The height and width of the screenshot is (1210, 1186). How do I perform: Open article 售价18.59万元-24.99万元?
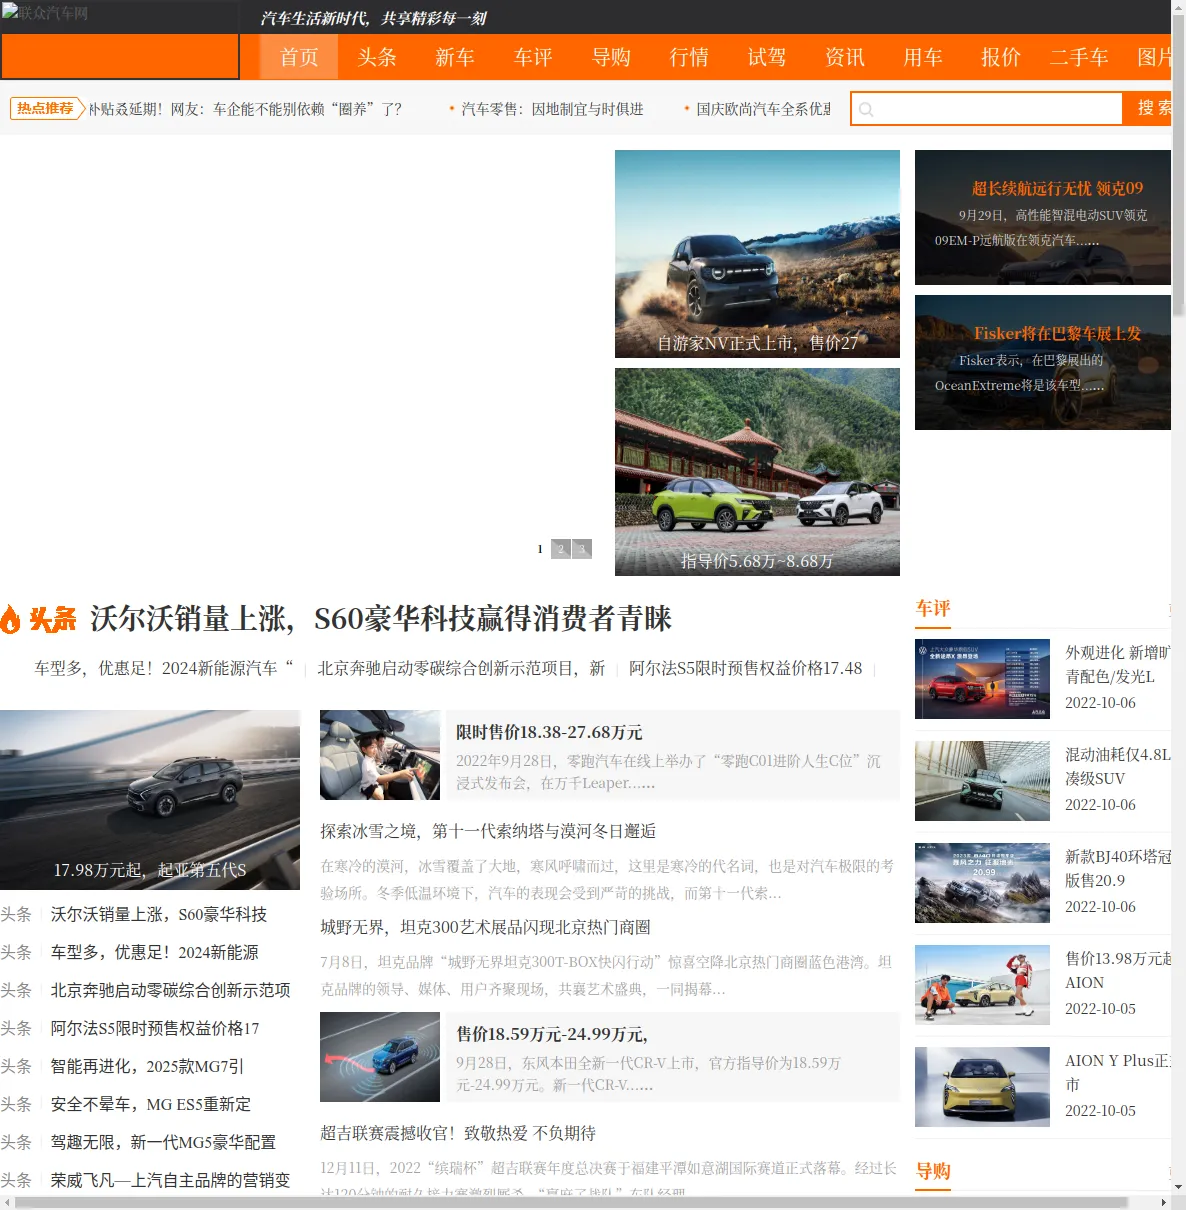[x=552, y=1034]
